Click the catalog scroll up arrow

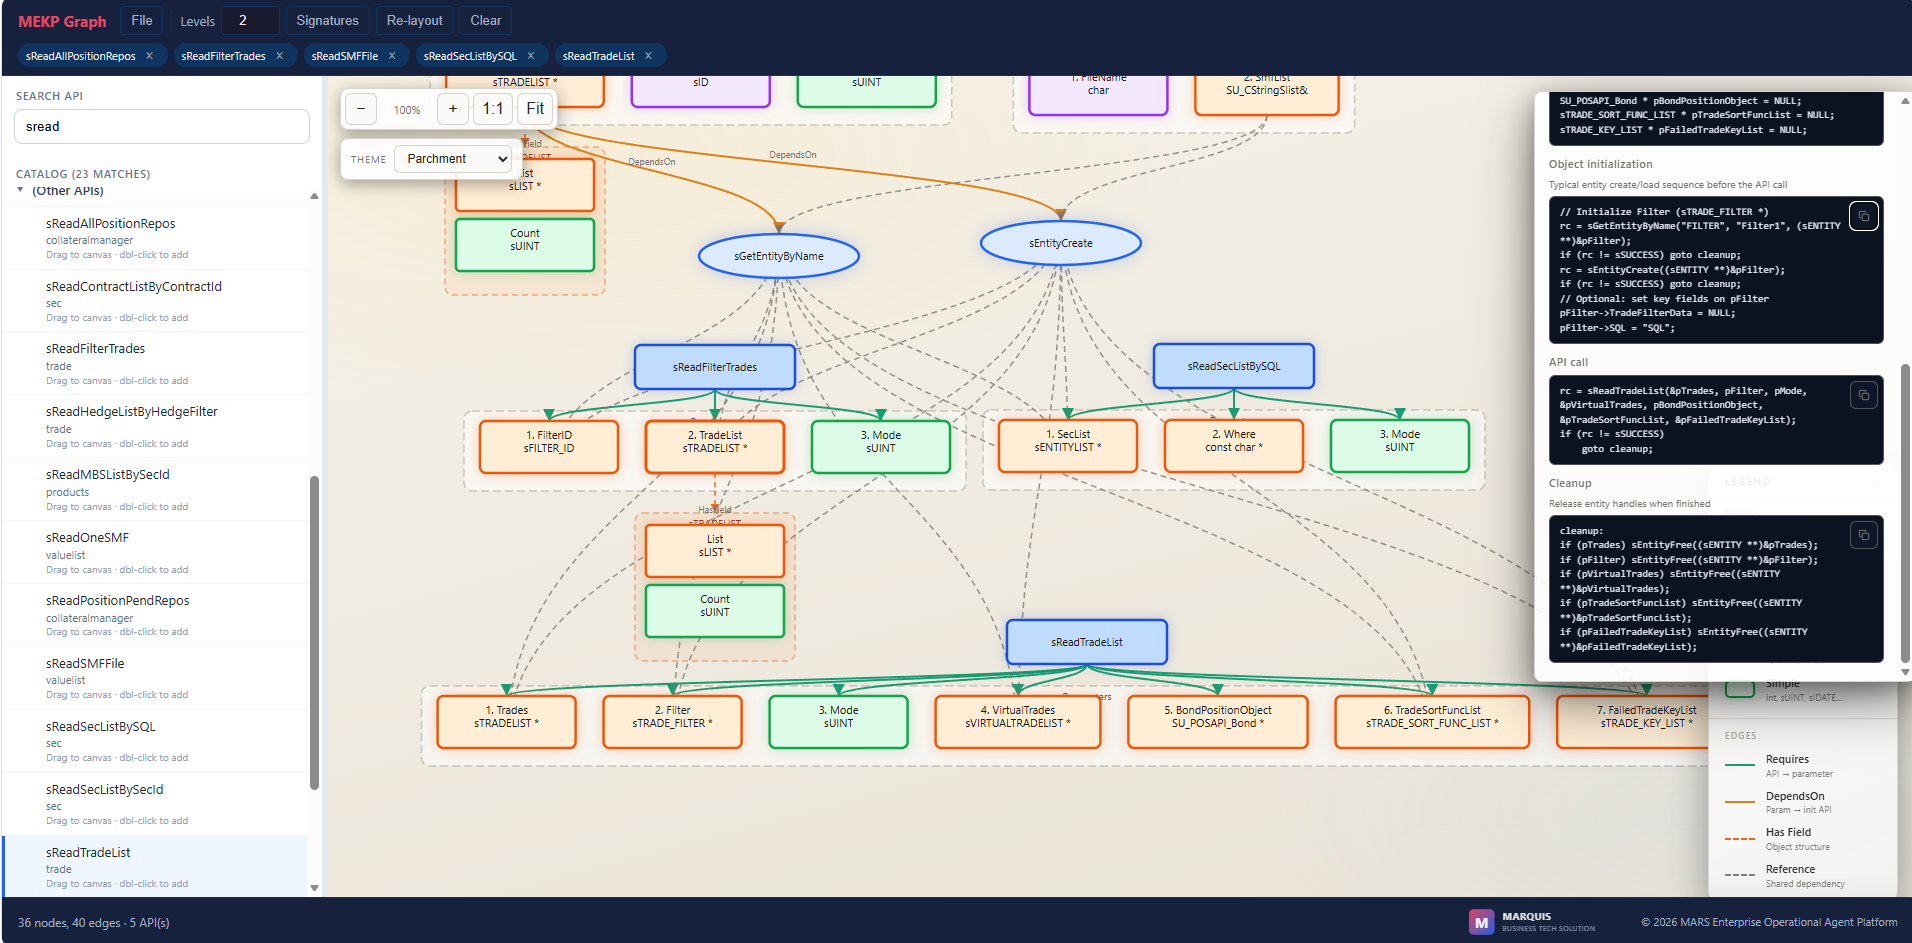coord(314,196)
